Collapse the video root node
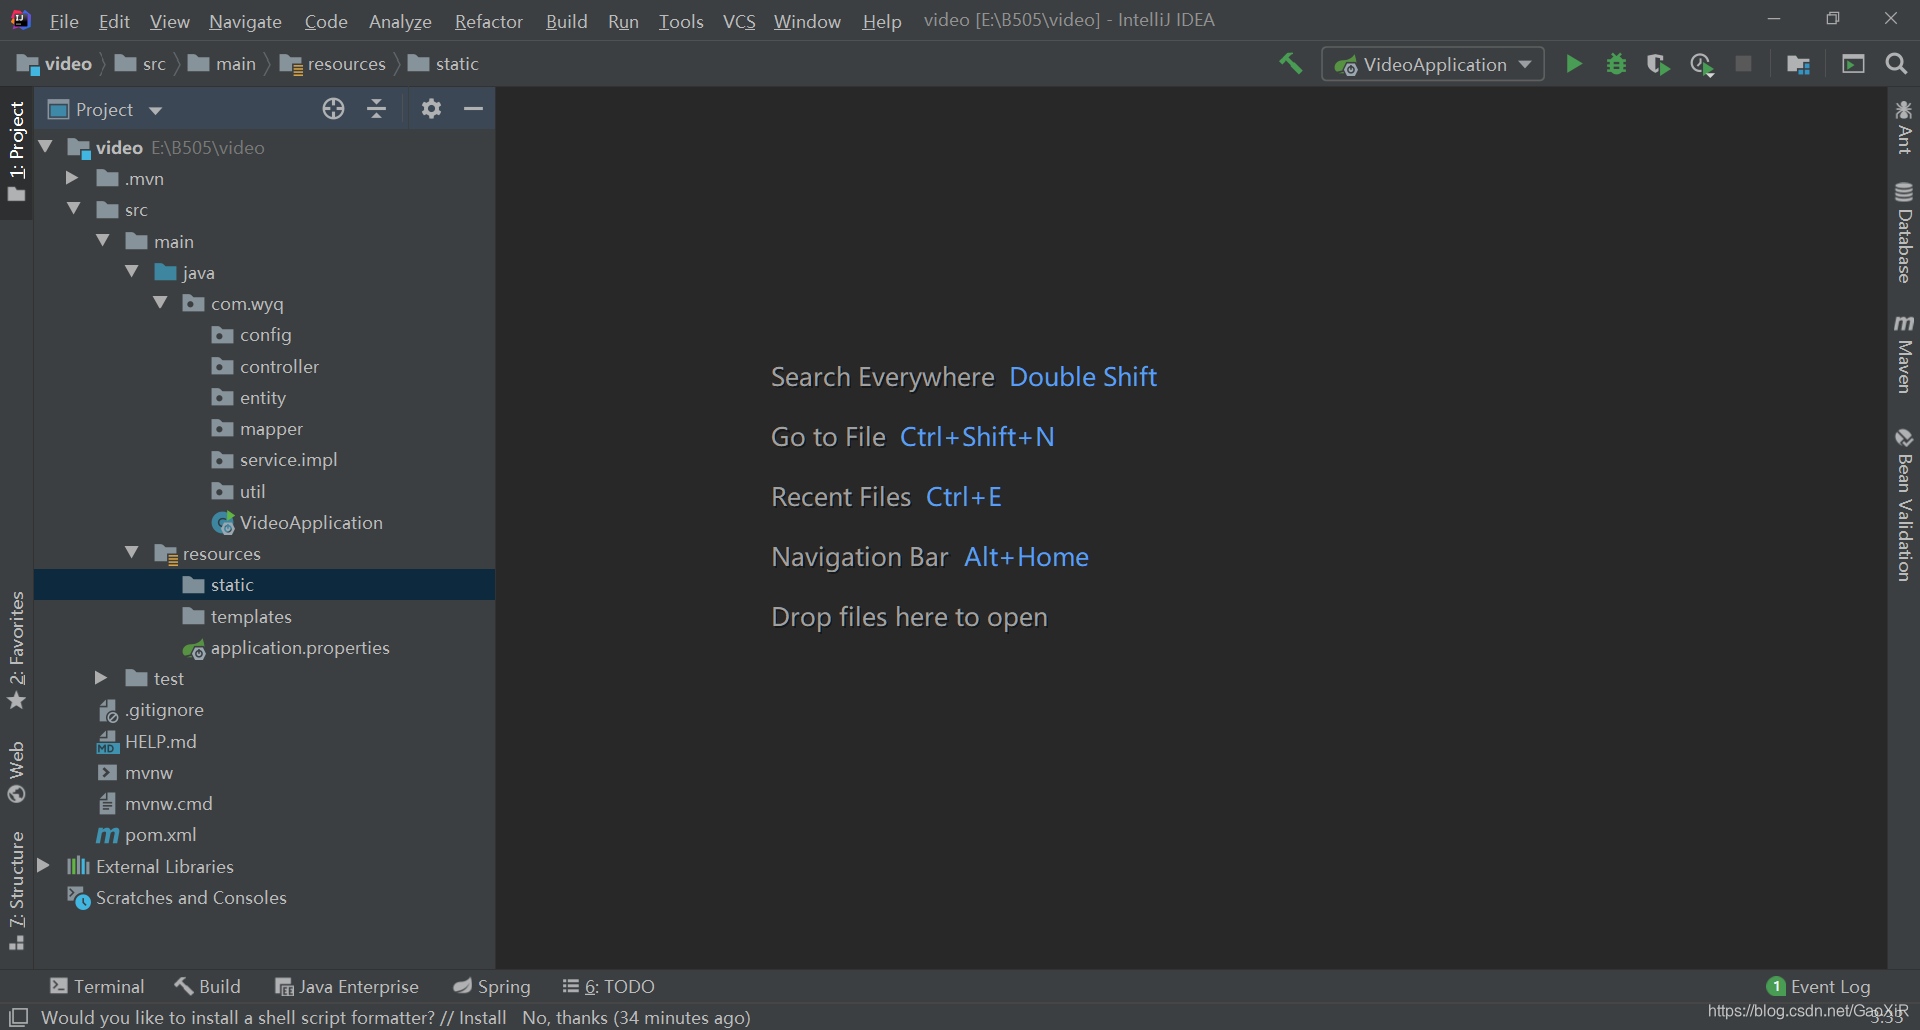The width and height of the screenshot is (1920, 1030). 45,147
